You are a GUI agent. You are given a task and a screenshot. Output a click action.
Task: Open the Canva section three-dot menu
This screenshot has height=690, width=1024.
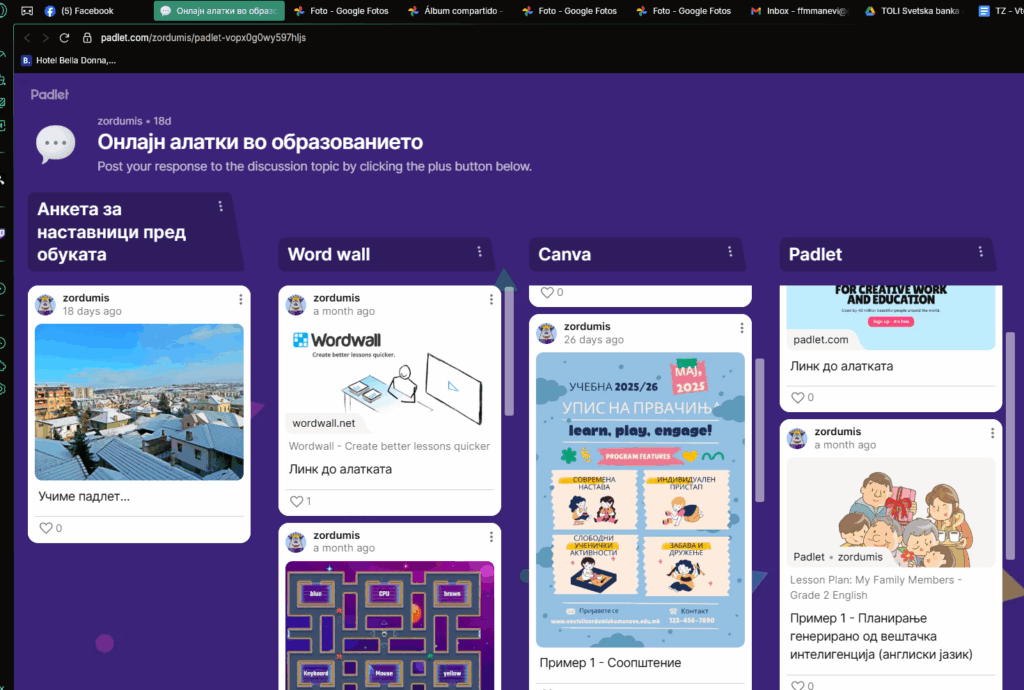730,251
